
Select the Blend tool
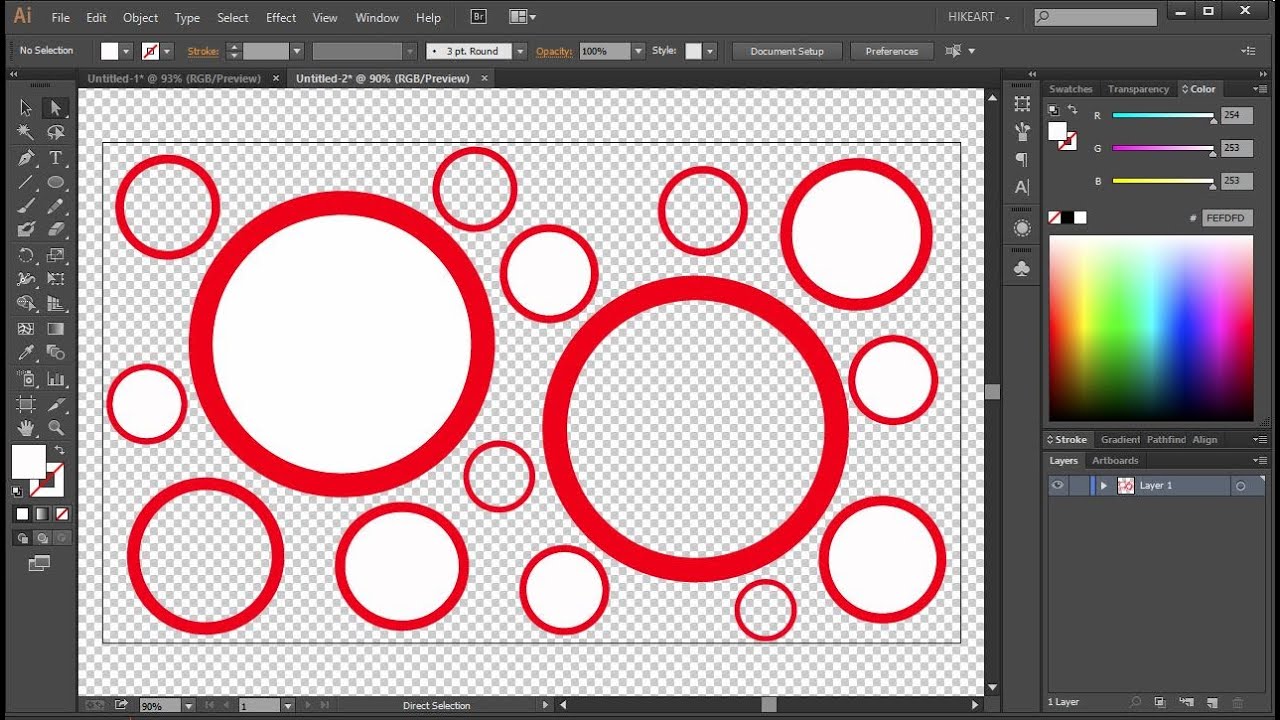55,353
